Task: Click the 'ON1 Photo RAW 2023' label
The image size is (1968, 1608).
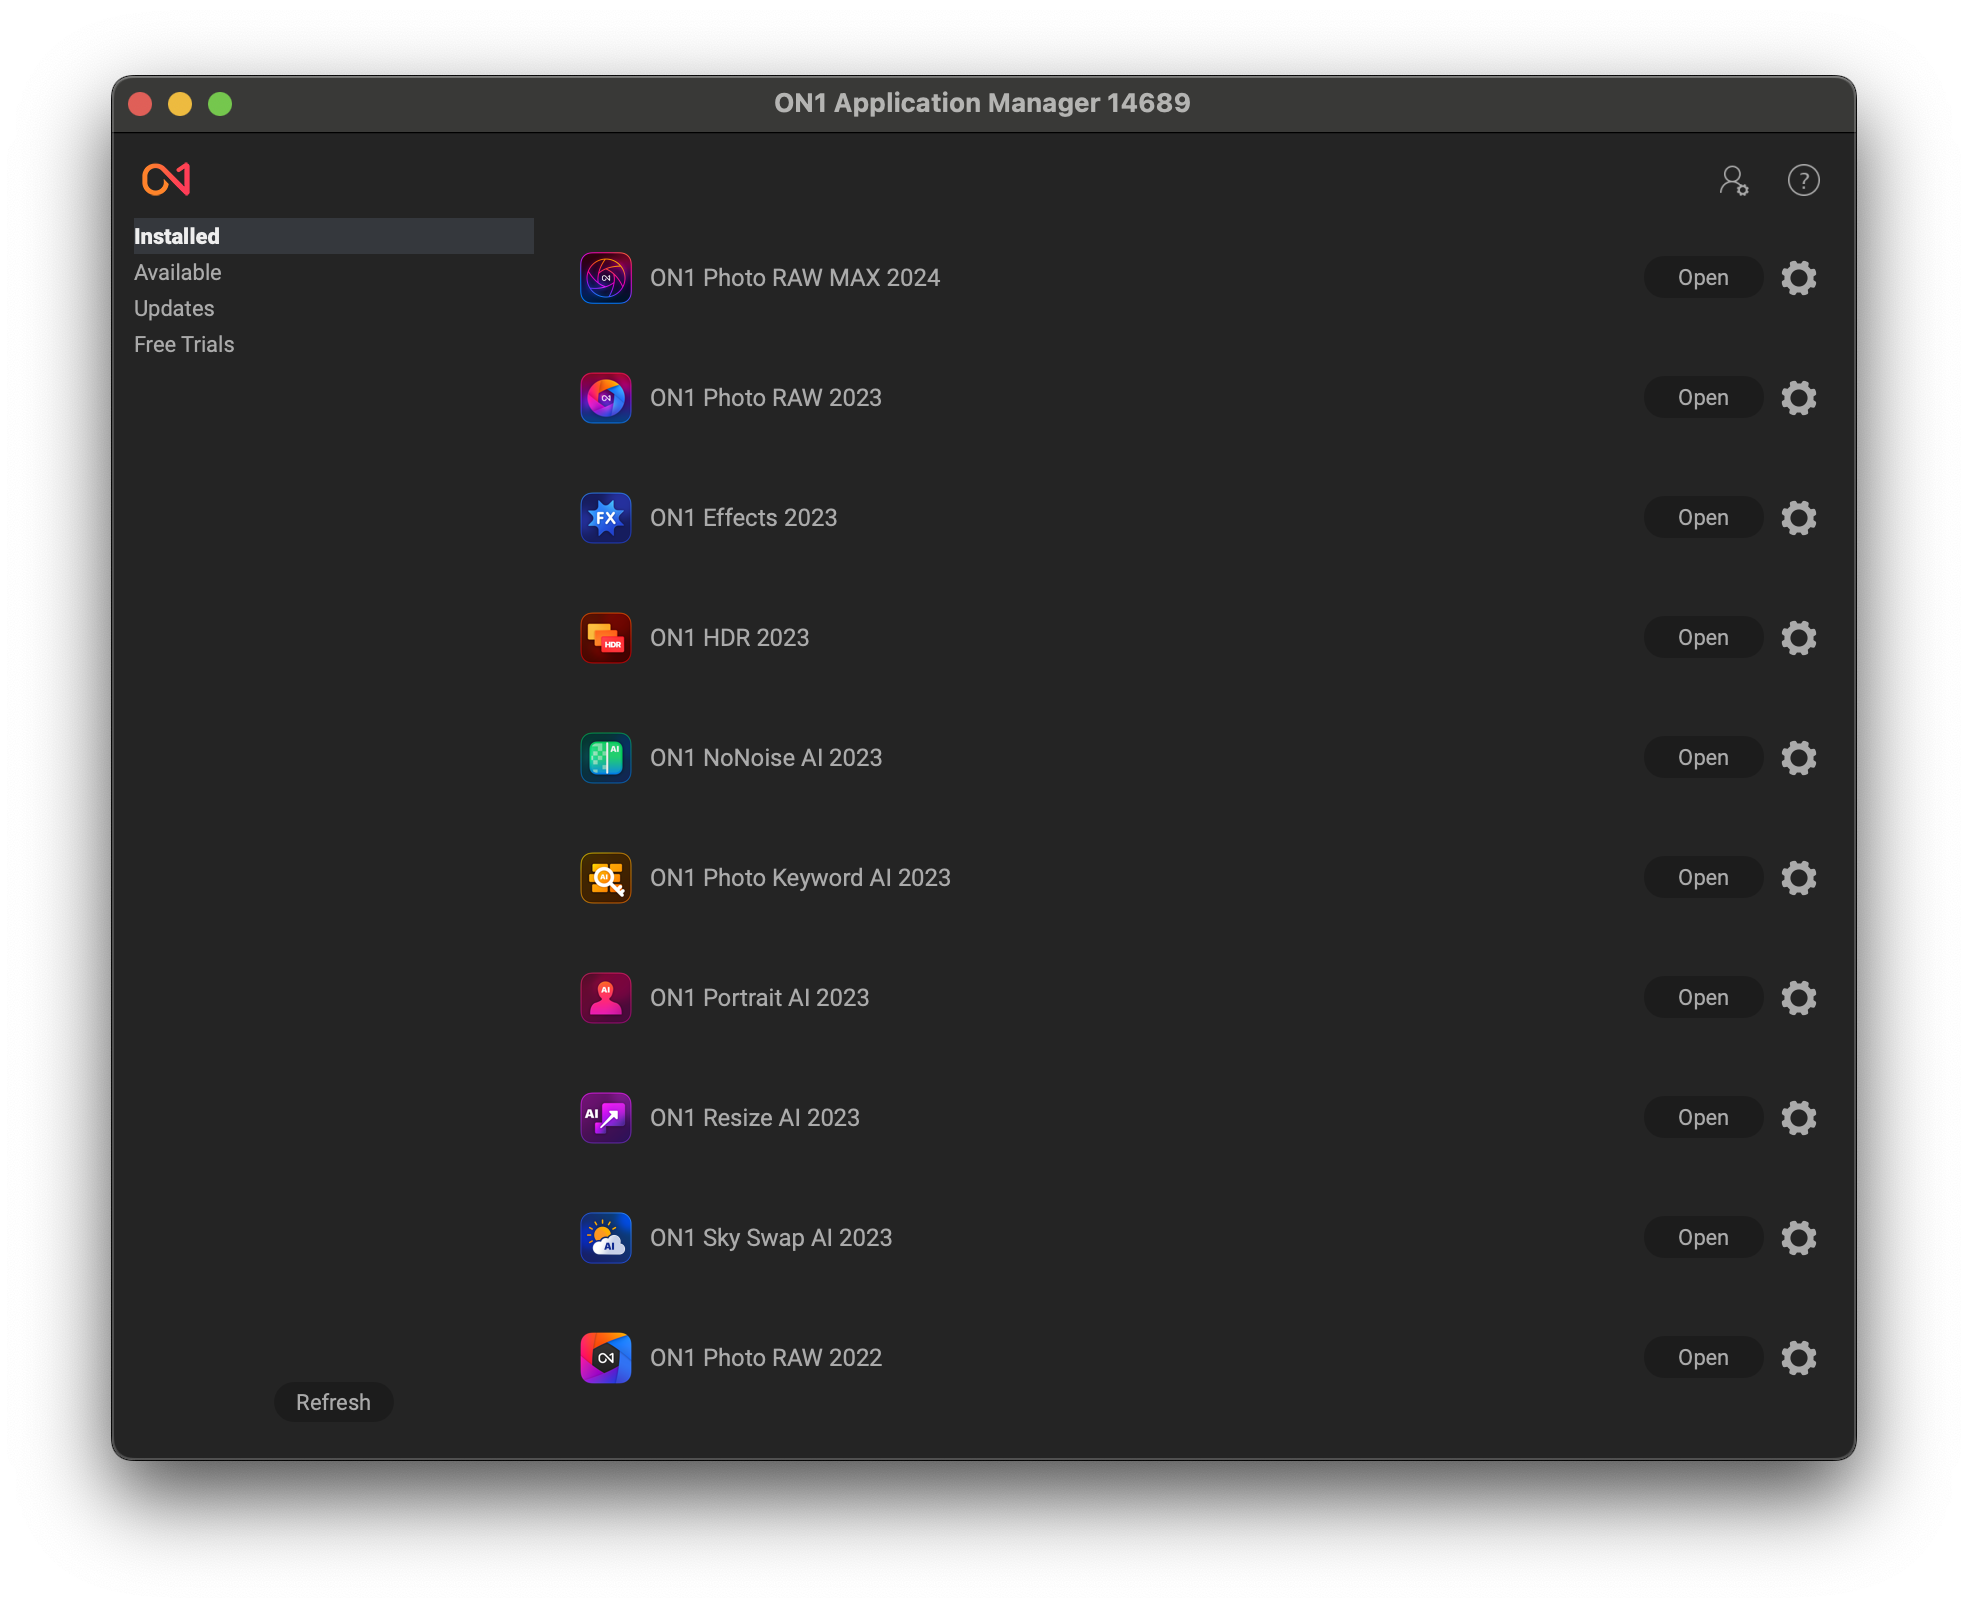Action: (766, 398)
